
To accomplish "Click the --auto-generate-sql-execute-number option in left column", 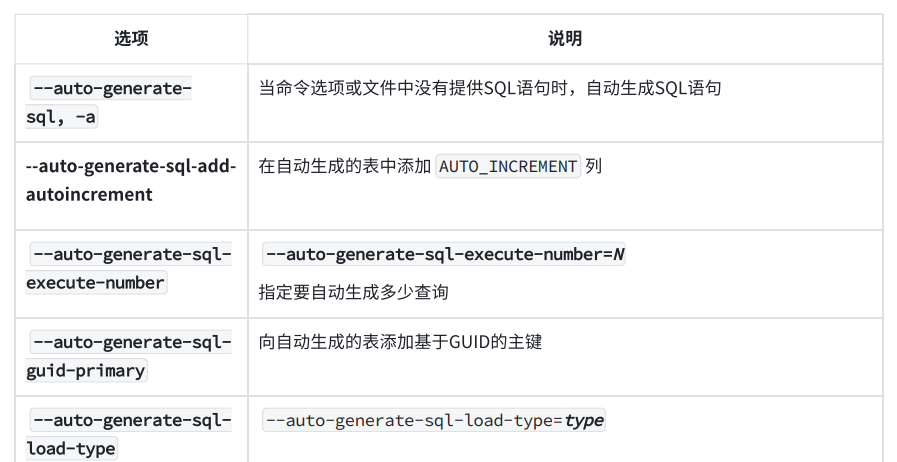I will pos(129,268).
